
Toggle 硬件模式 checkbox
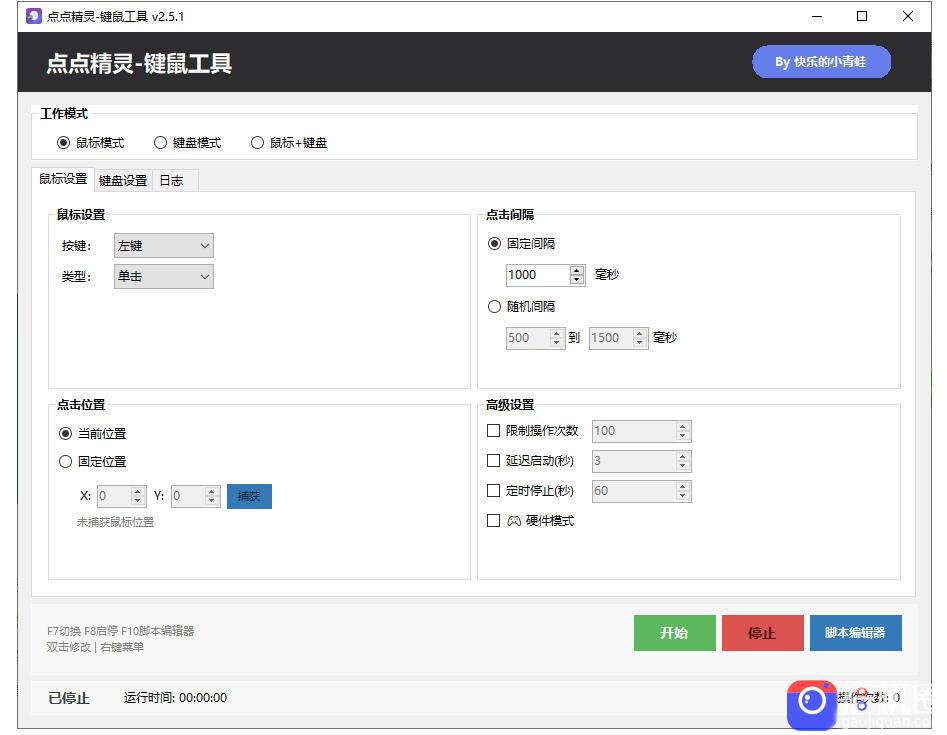coord(493,521)
